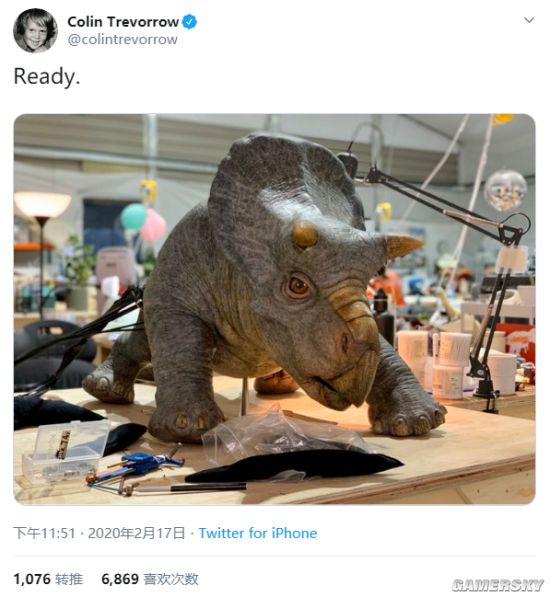Open the baby triceratops photo
The height and width of the screenshot is (597, 550).
274,309
